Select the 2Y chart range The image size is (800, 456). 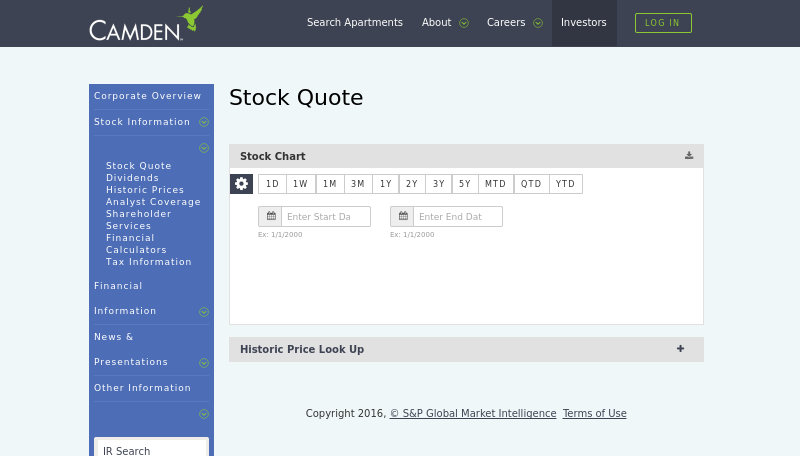(412, 184)
